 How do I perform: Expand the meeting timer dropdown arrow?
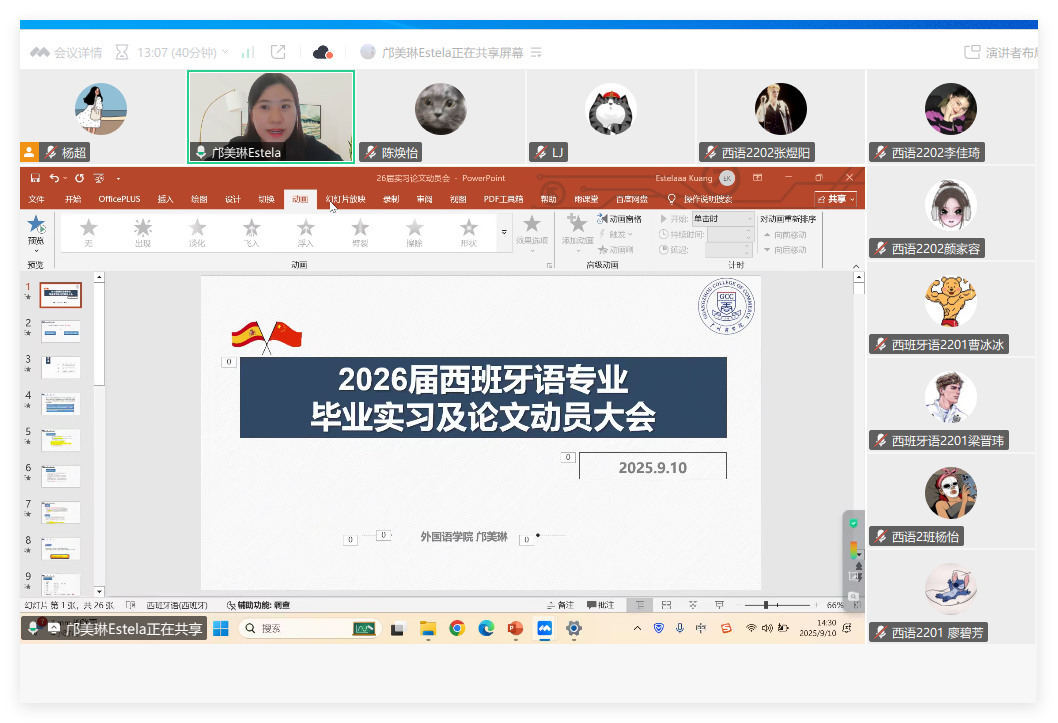coord(225,52)
